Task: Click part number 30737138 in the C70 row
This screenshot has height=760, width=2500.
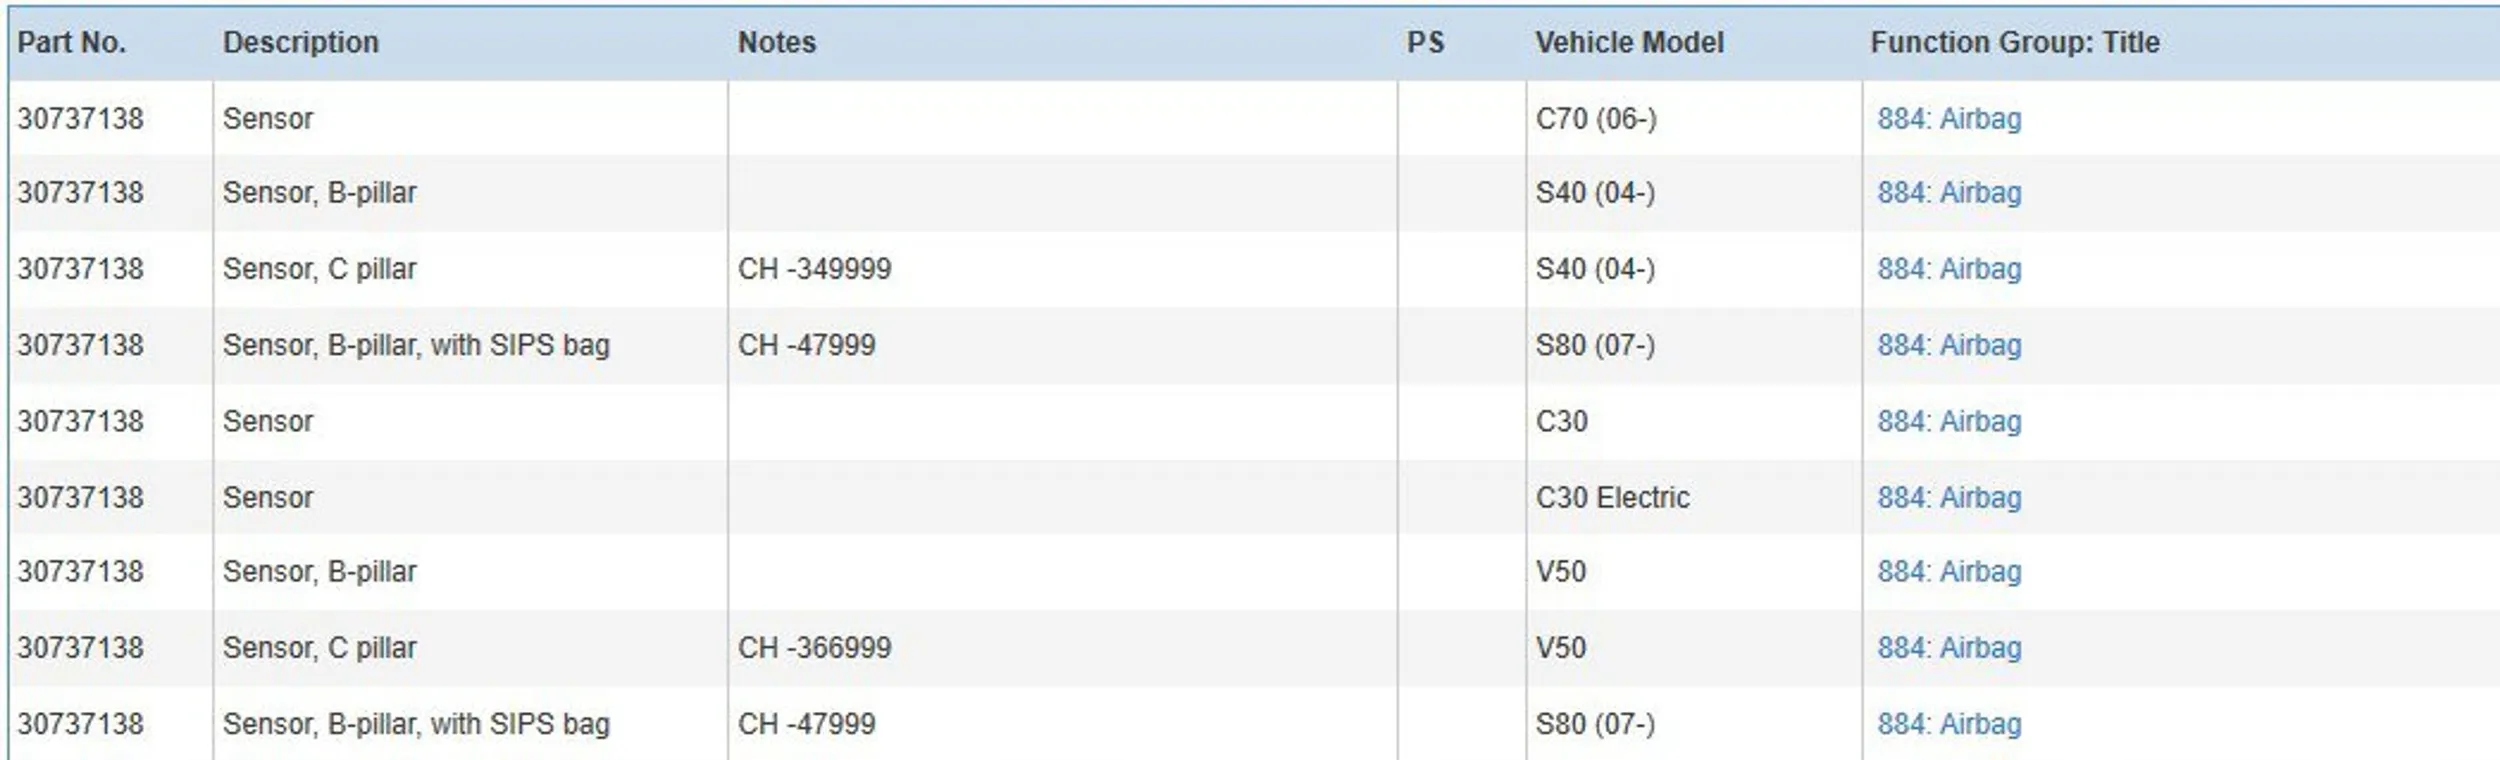Action: click(x=80, y=119)
